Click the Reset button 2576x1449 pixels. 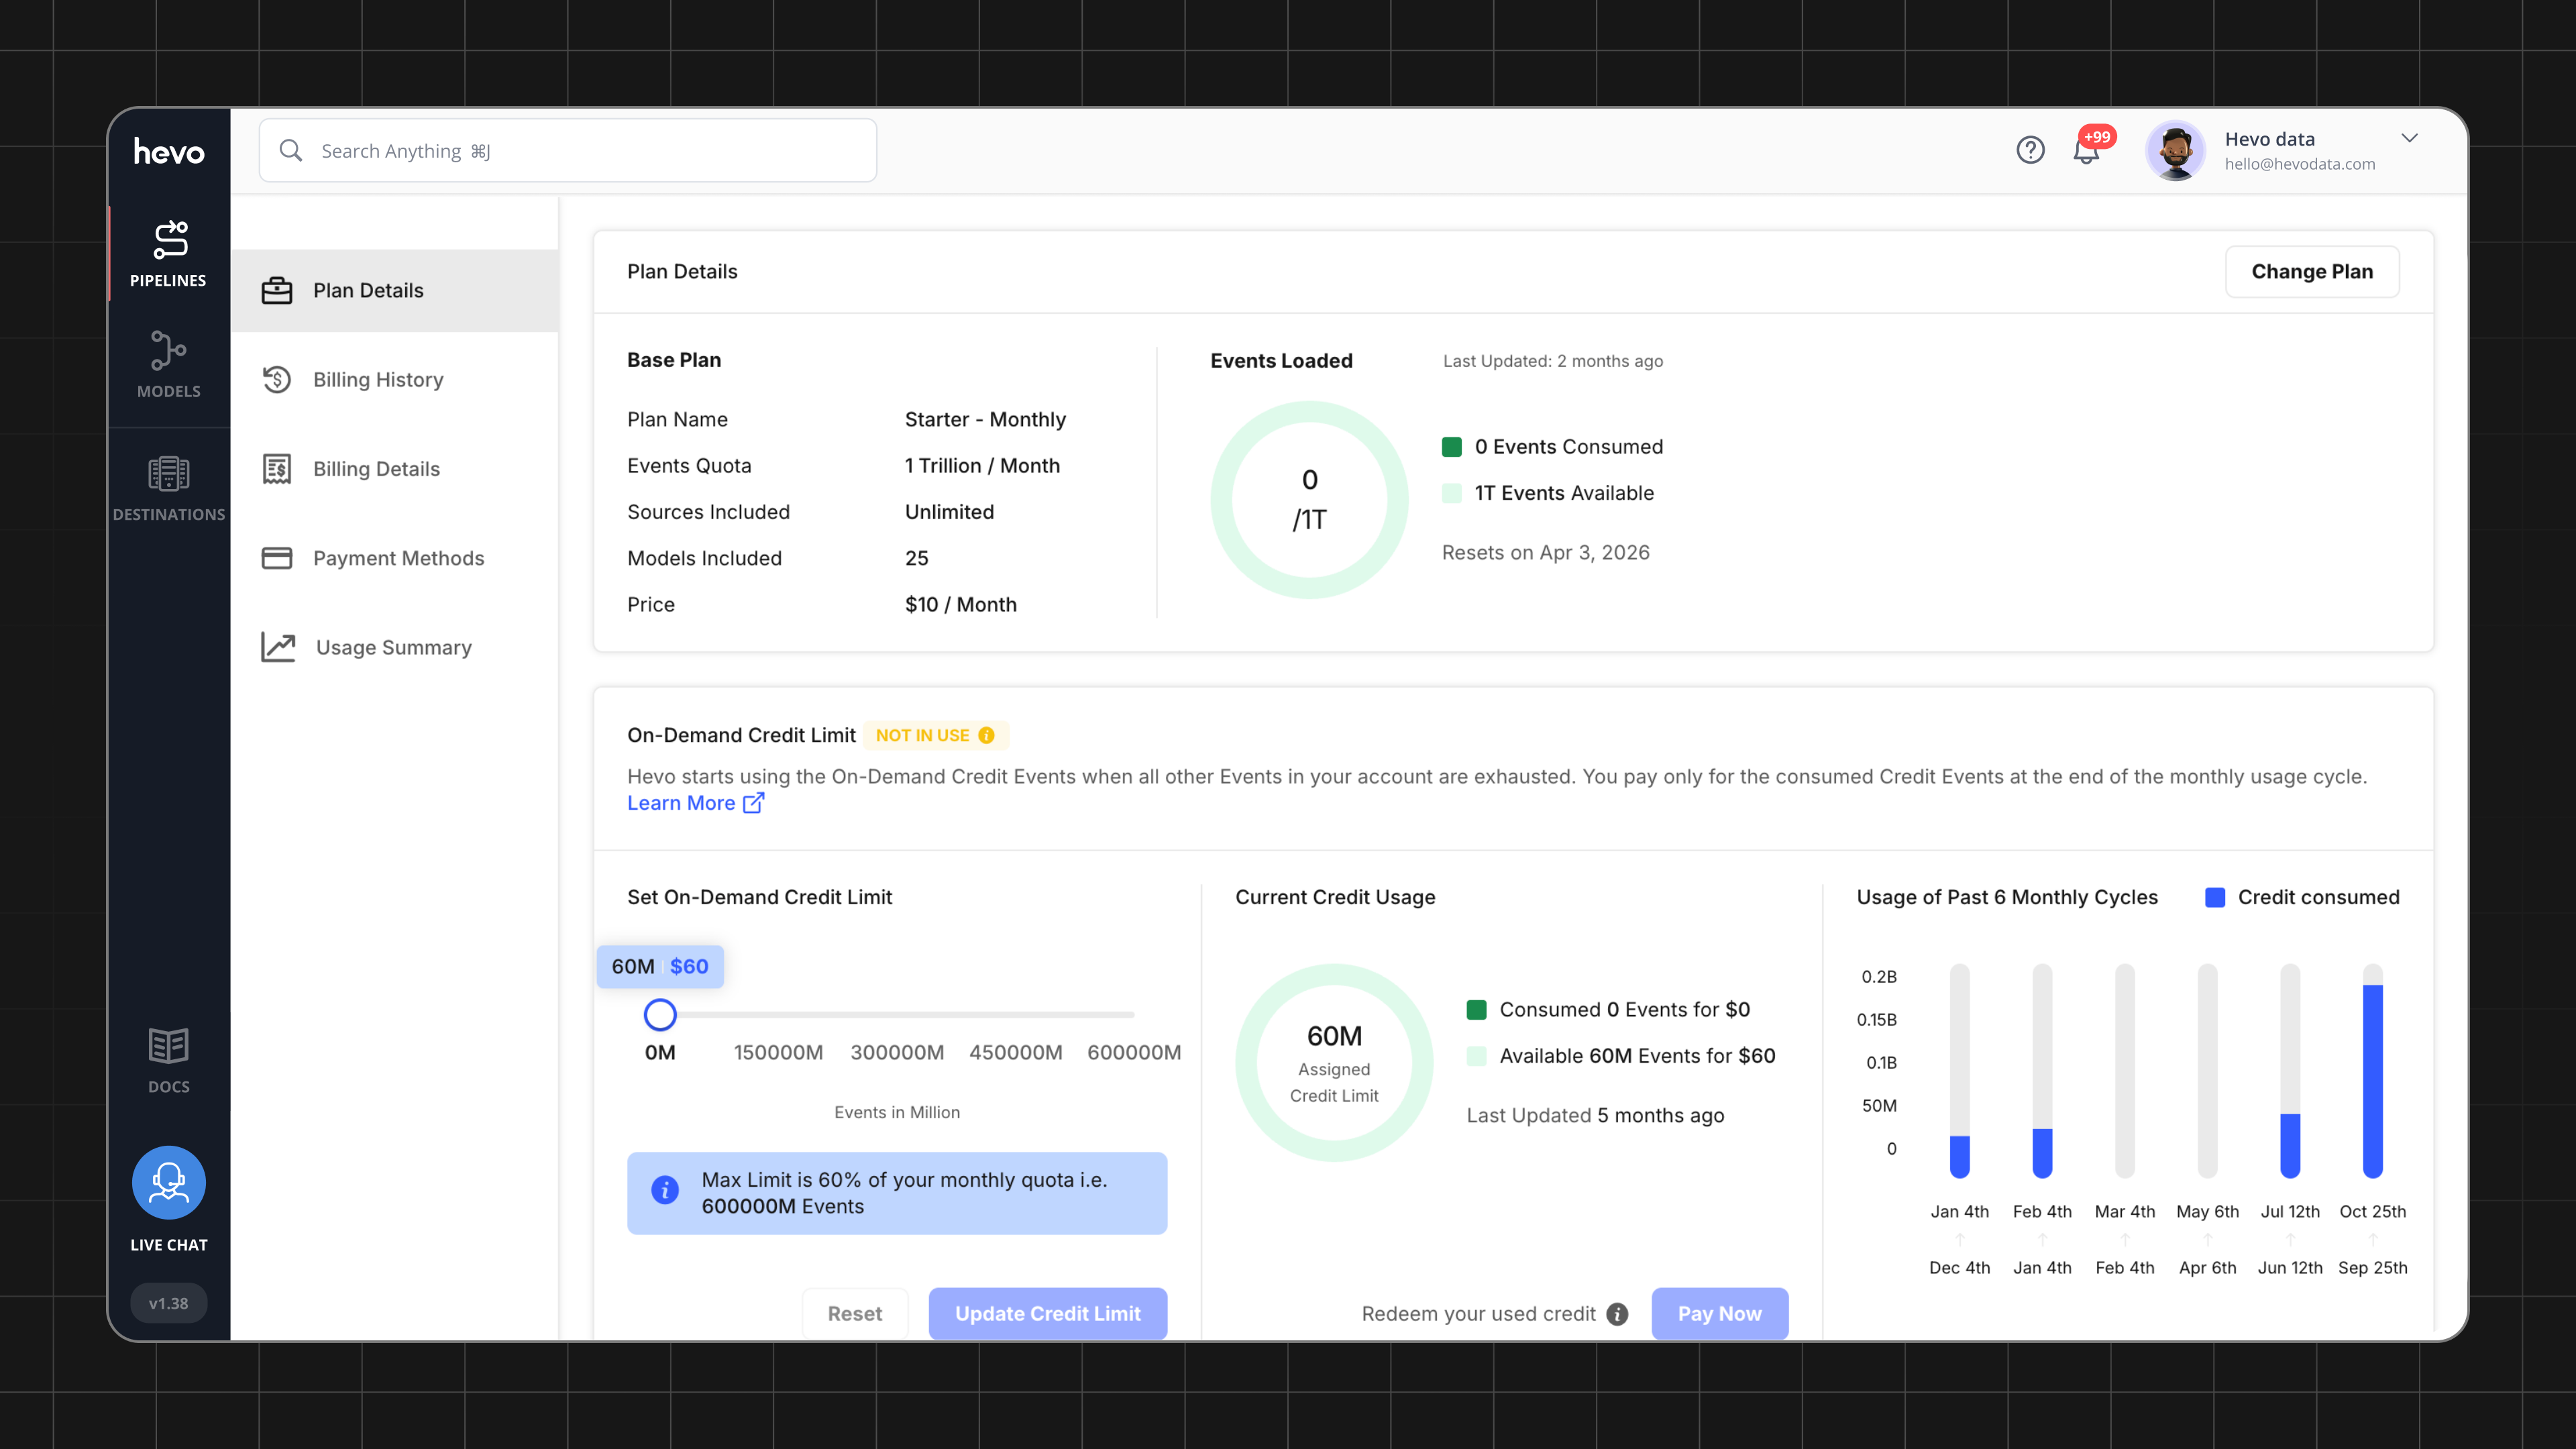pos(855,1313)
